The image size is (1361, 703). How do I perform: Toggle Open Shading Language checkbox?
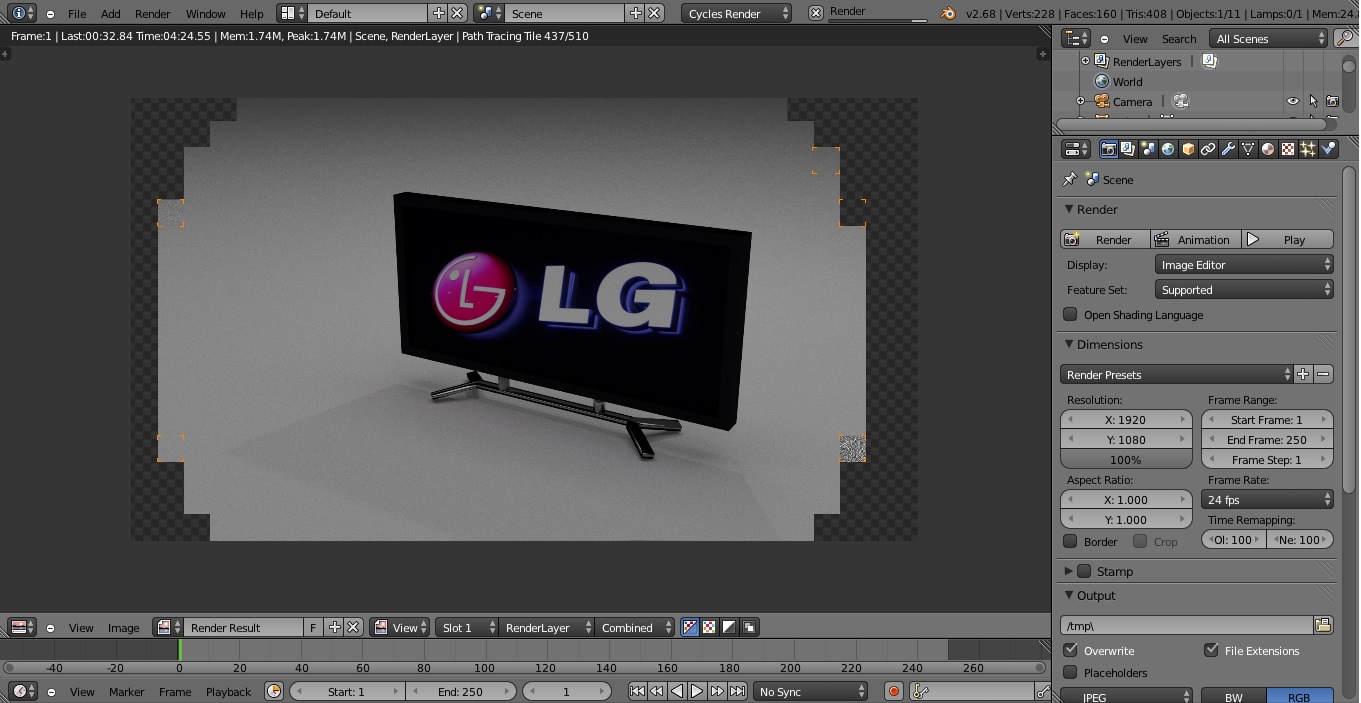point(1070,315)
